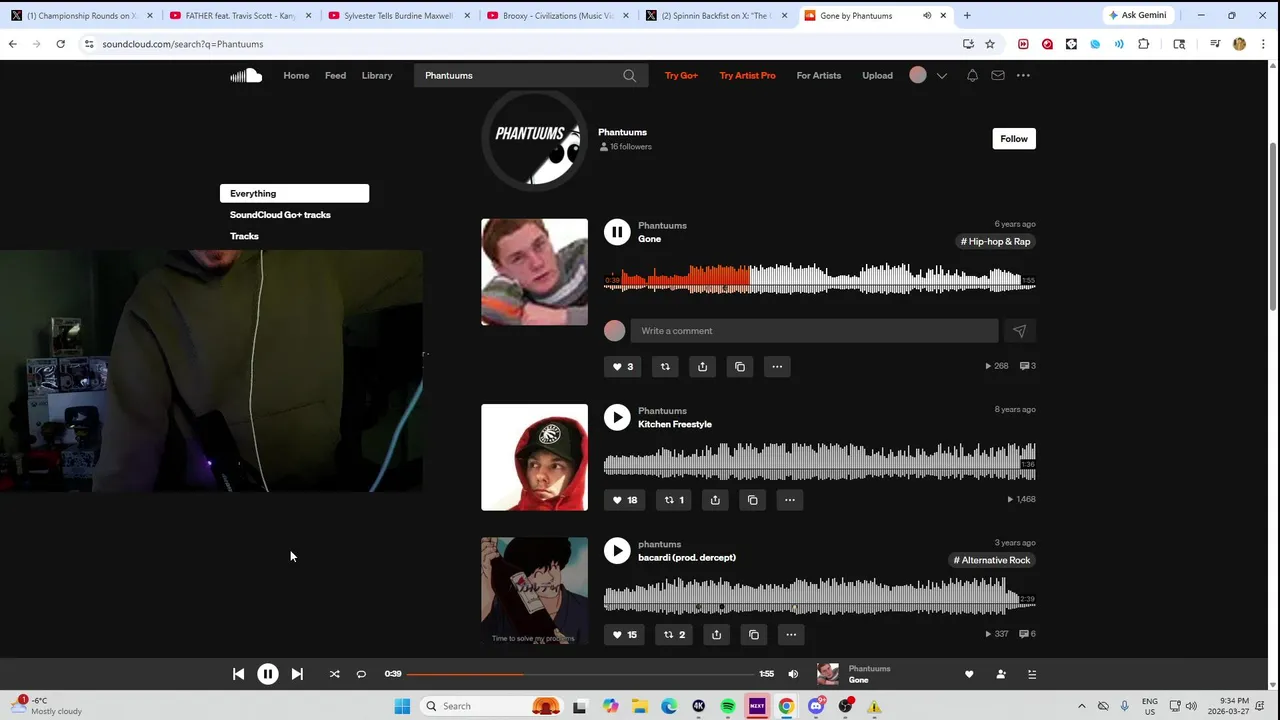
Task: Switch to the Brooxy - Civilizations browser tab
Action: (x=557, y=16)
